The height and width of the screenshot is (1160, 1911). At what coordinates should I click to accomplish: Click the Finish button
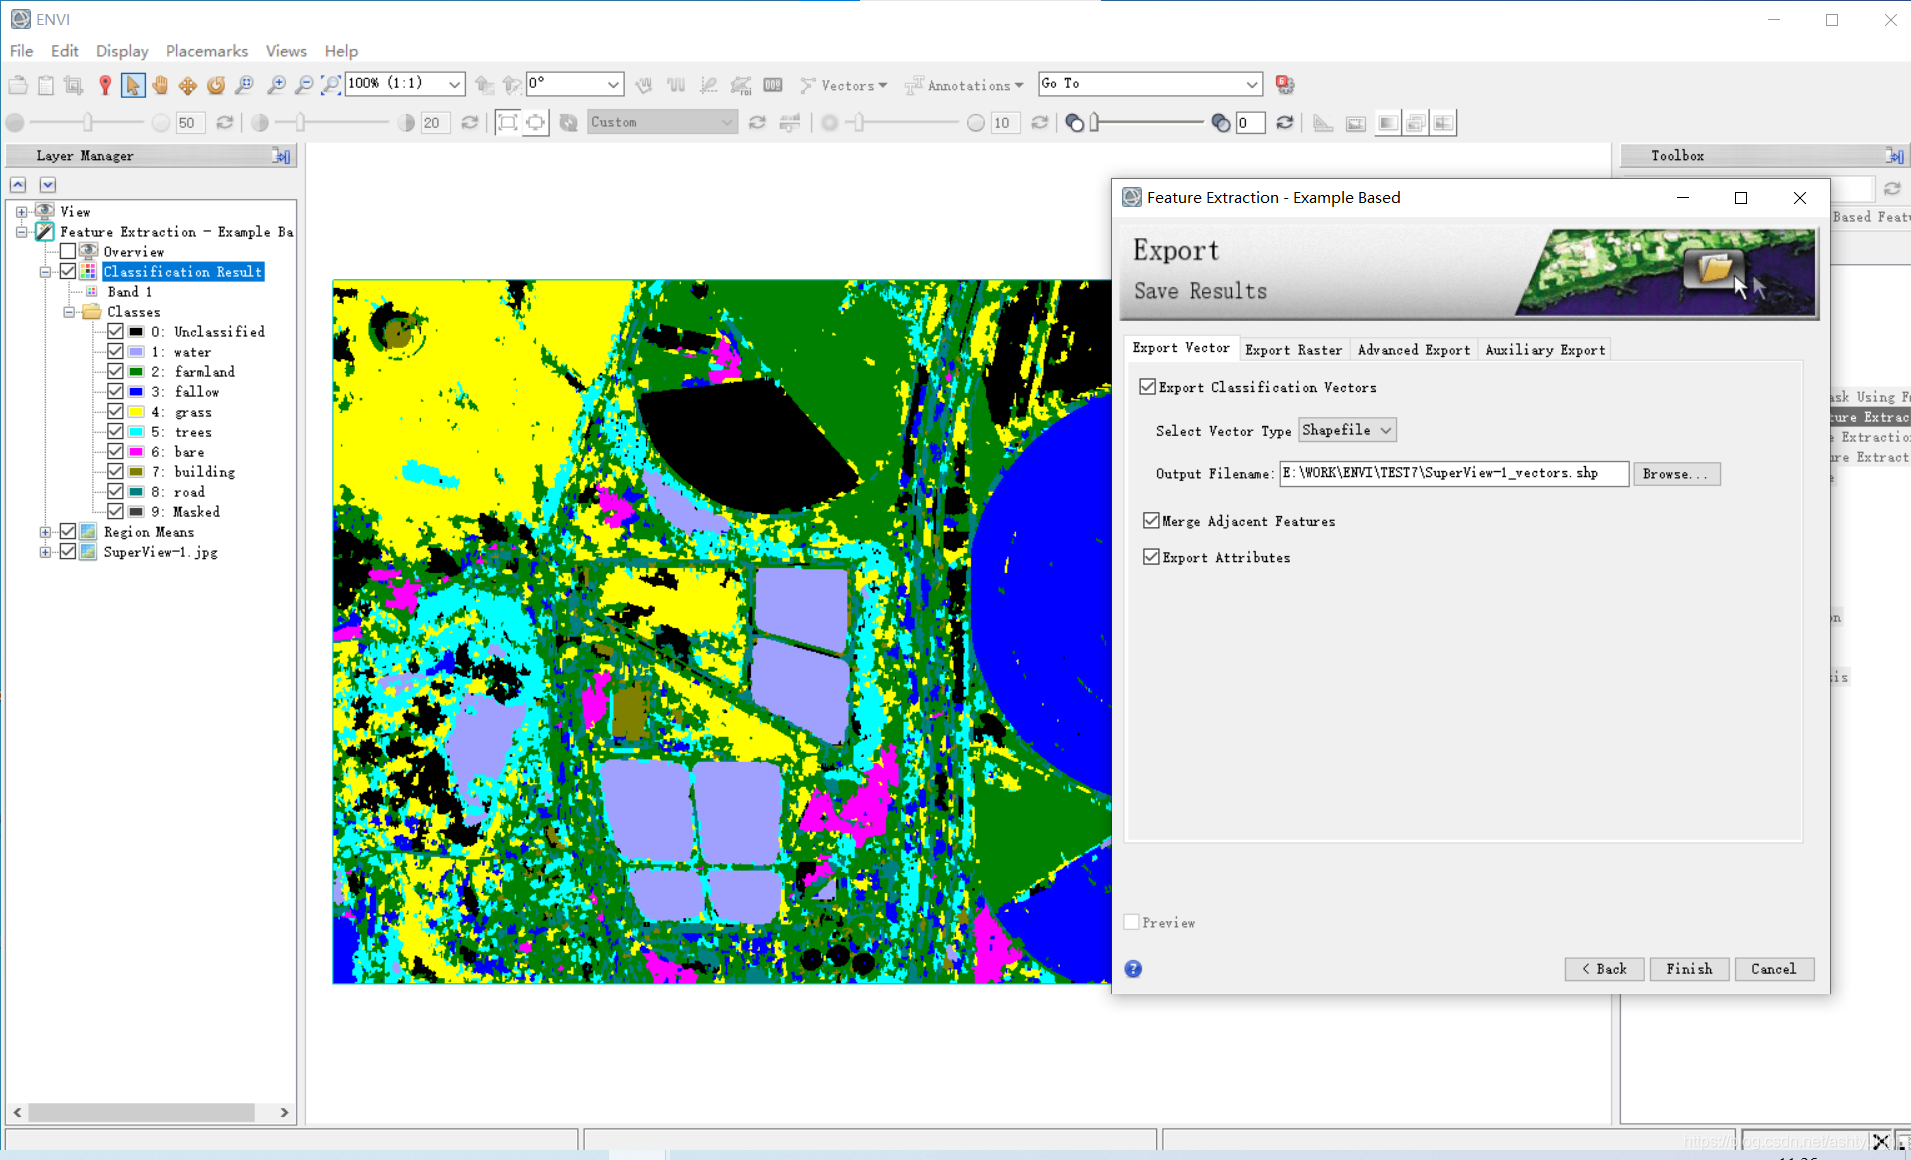click(x=1689, y=968)
